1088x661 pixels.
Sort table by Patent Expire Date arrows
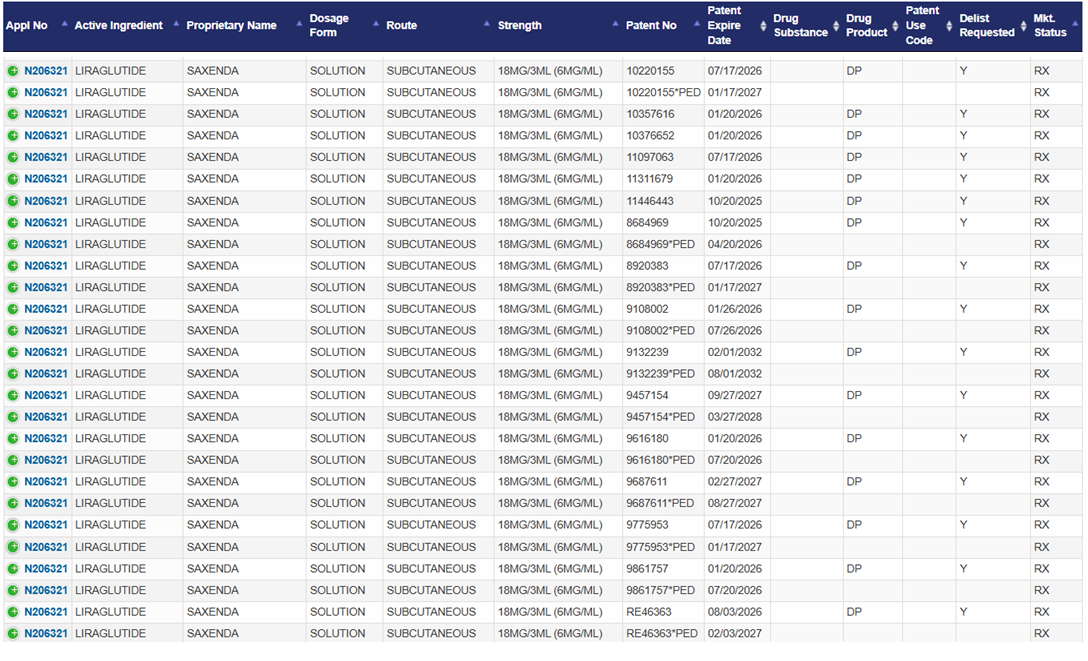[764, 26]
